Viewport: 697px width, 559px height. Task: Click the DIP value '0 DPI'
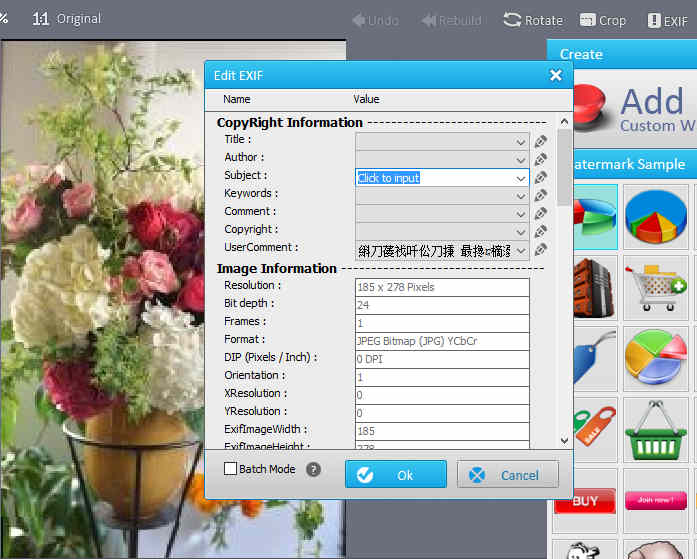tap(442, 359)
